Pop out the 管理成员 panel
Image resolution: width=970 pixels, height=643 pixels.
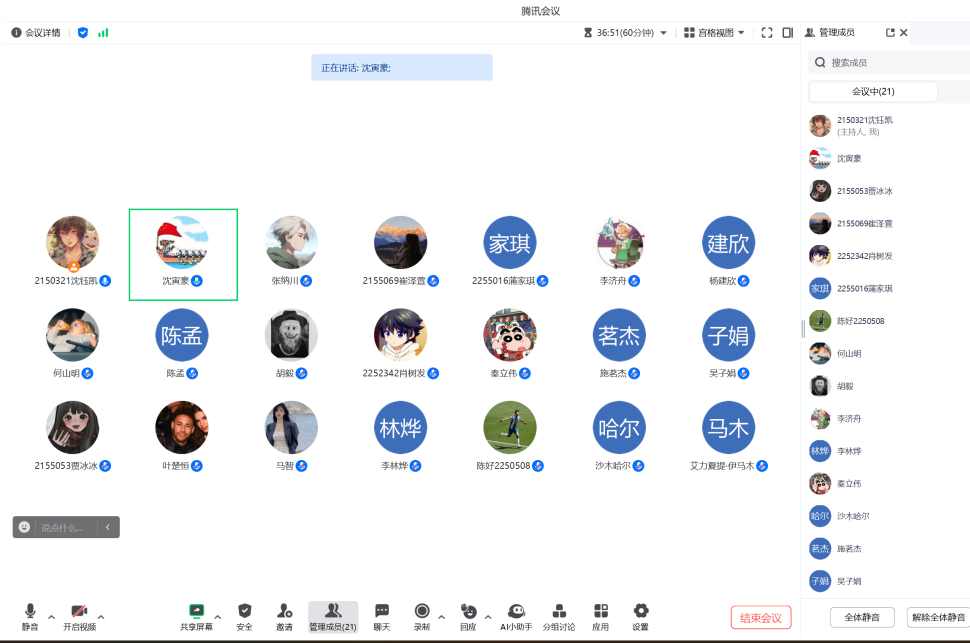[890, 33]
